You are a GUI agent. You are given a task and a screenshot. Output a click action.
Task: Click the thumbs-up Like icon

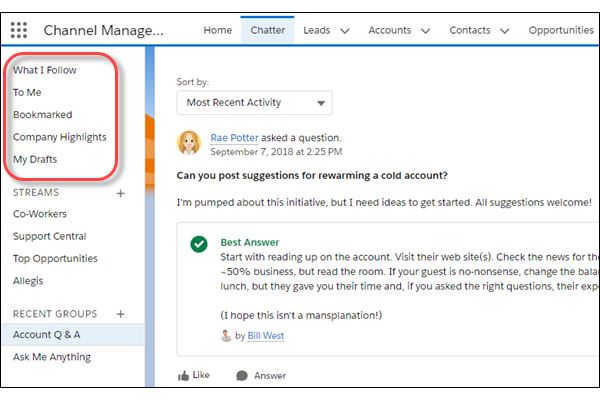(x=184, y=376)
